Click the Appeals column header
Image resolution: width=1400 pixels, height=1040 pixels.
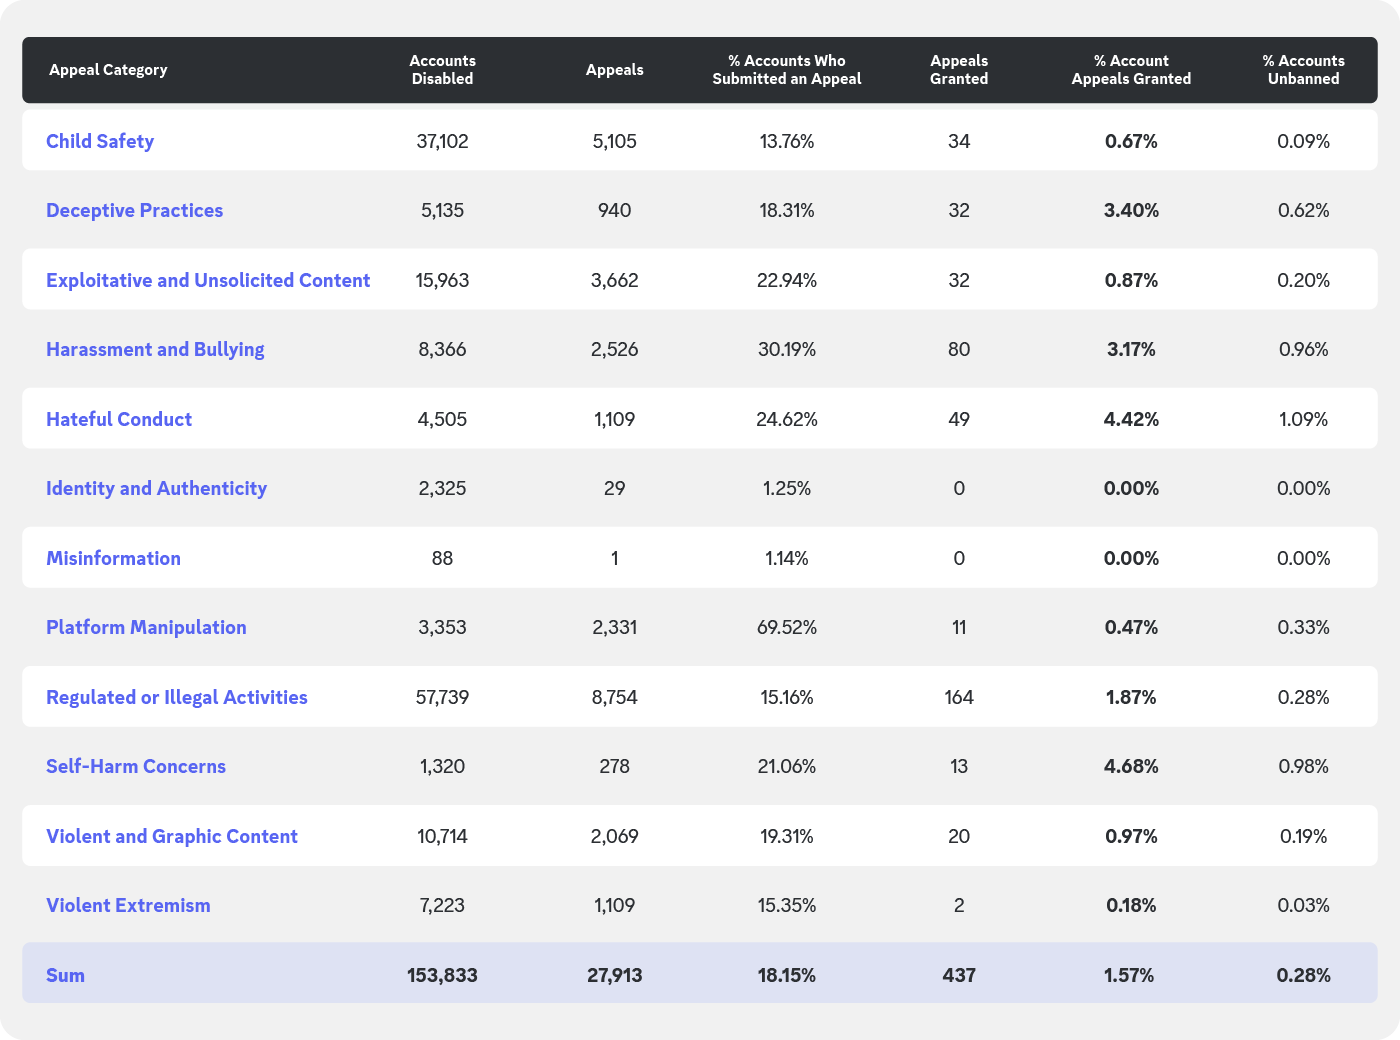pyautogui.click(x=614, y=70)
